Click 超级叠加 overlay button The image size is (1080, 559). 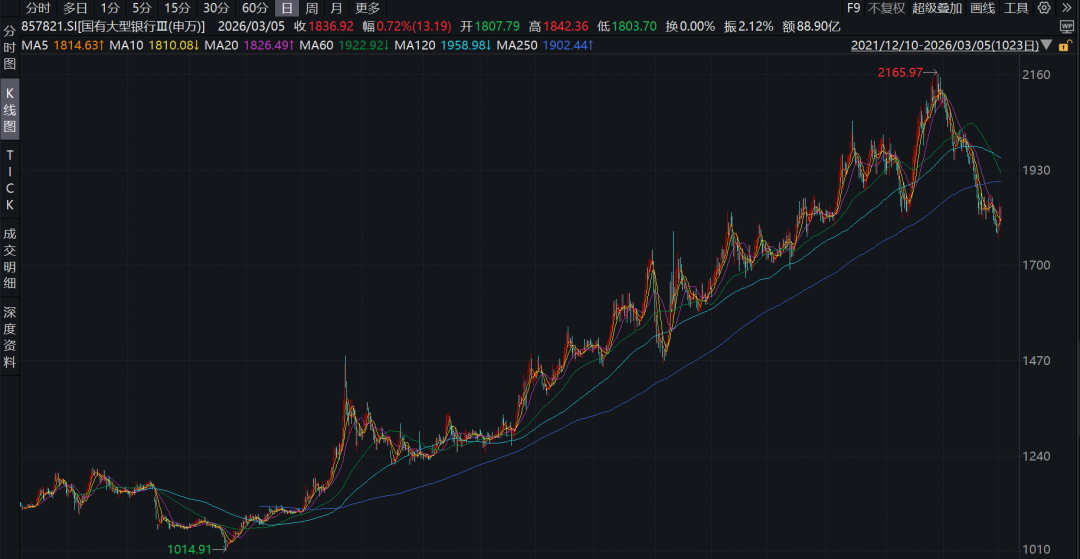tap(936, 8)
